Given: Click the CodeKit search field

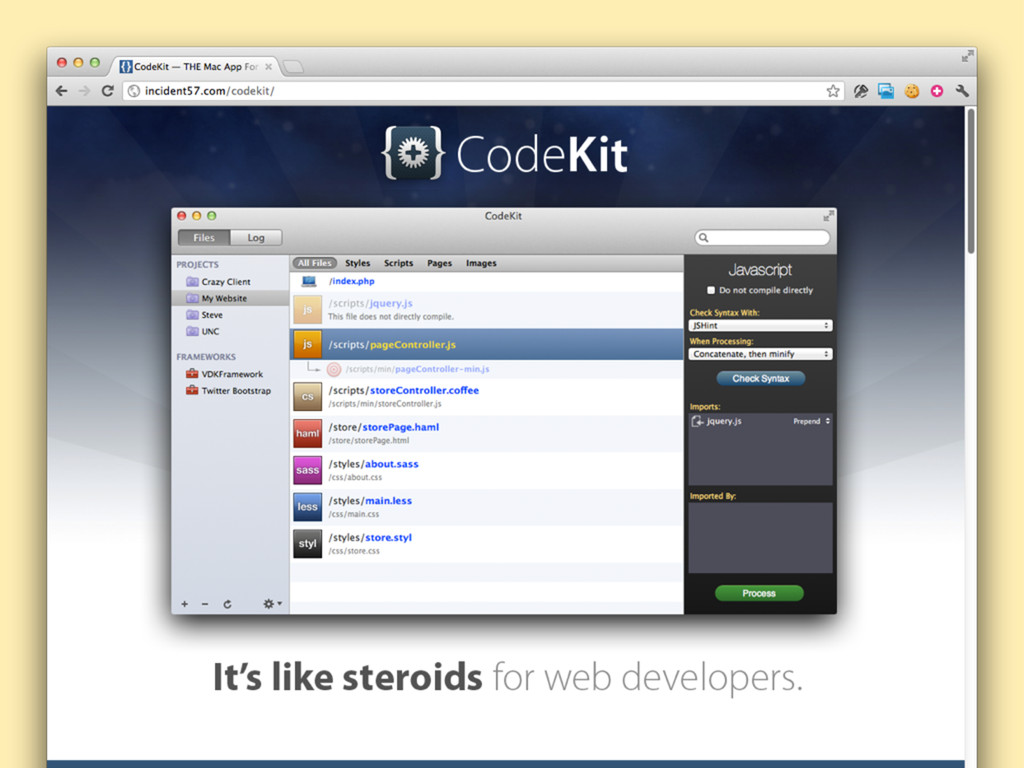Looking at the screenshot, I should (762, 238).
